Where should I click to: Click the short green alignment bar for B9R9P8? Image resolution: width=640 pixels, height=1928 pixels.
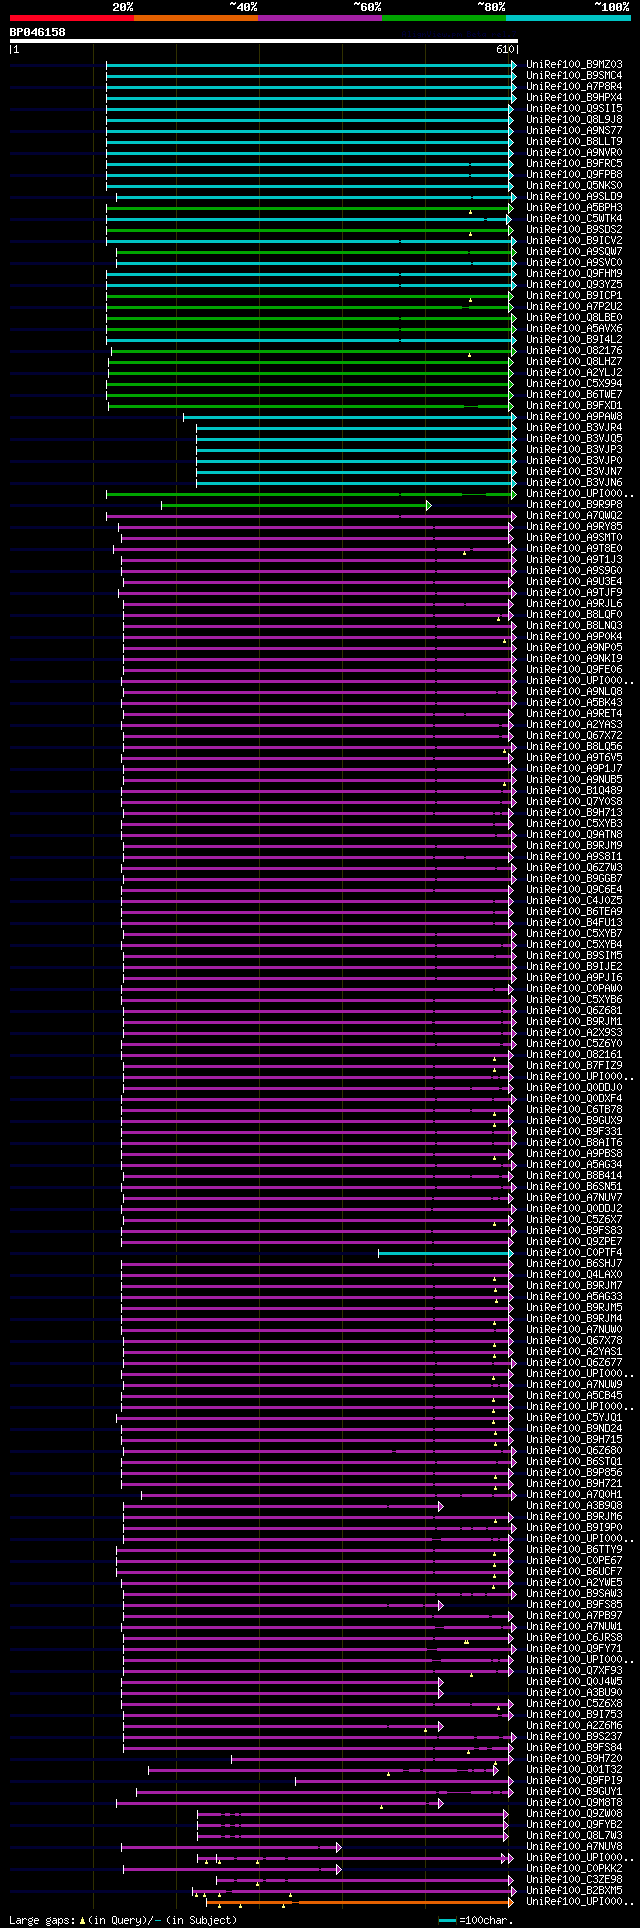296,505
